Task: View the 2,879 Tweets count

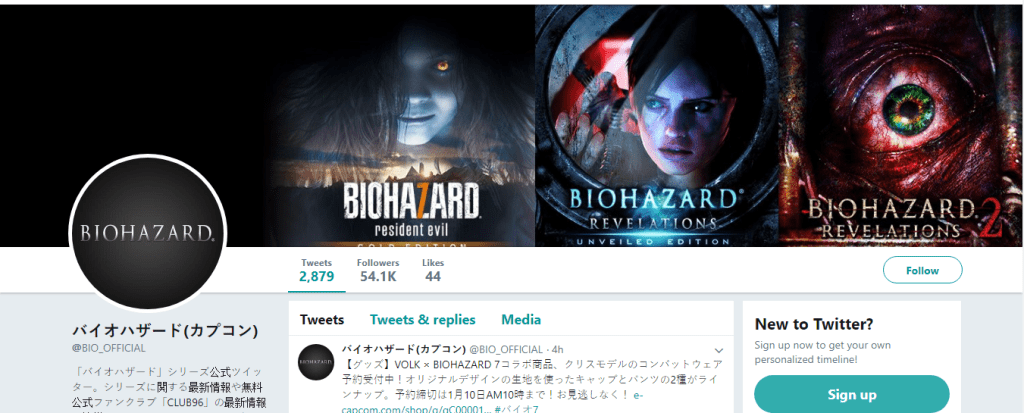Action: [317, 270]
